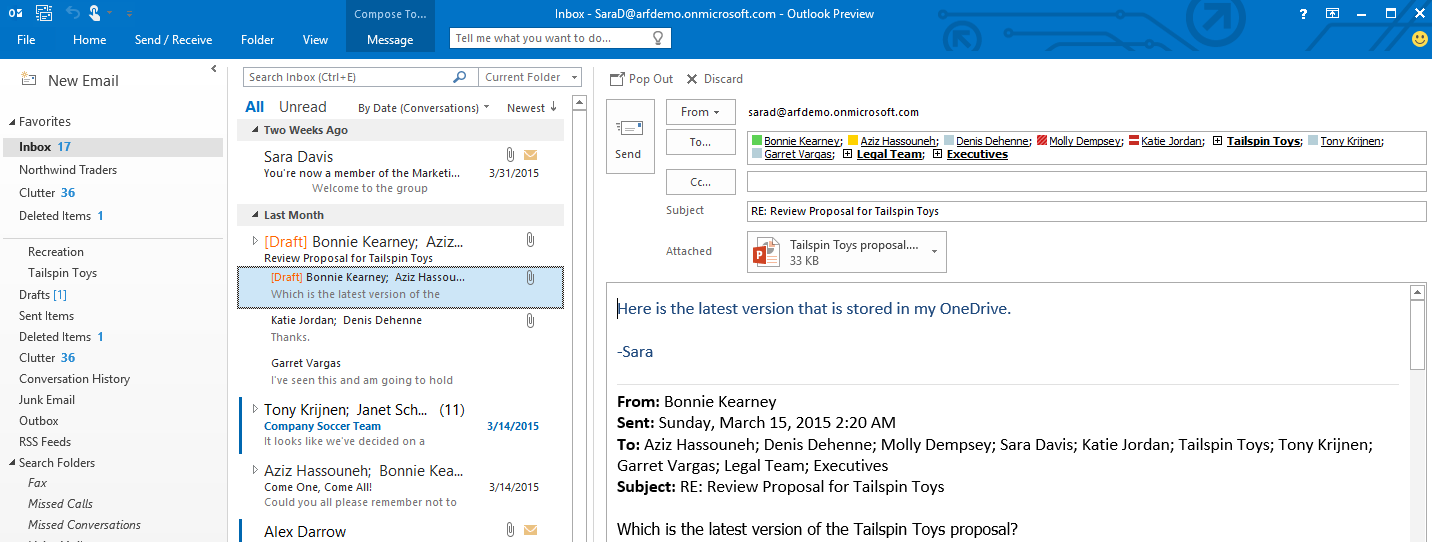The image size is (1432, 542).
Task: Open the Touch/Mouse Mode quick access icon
Action: (94, 13)
